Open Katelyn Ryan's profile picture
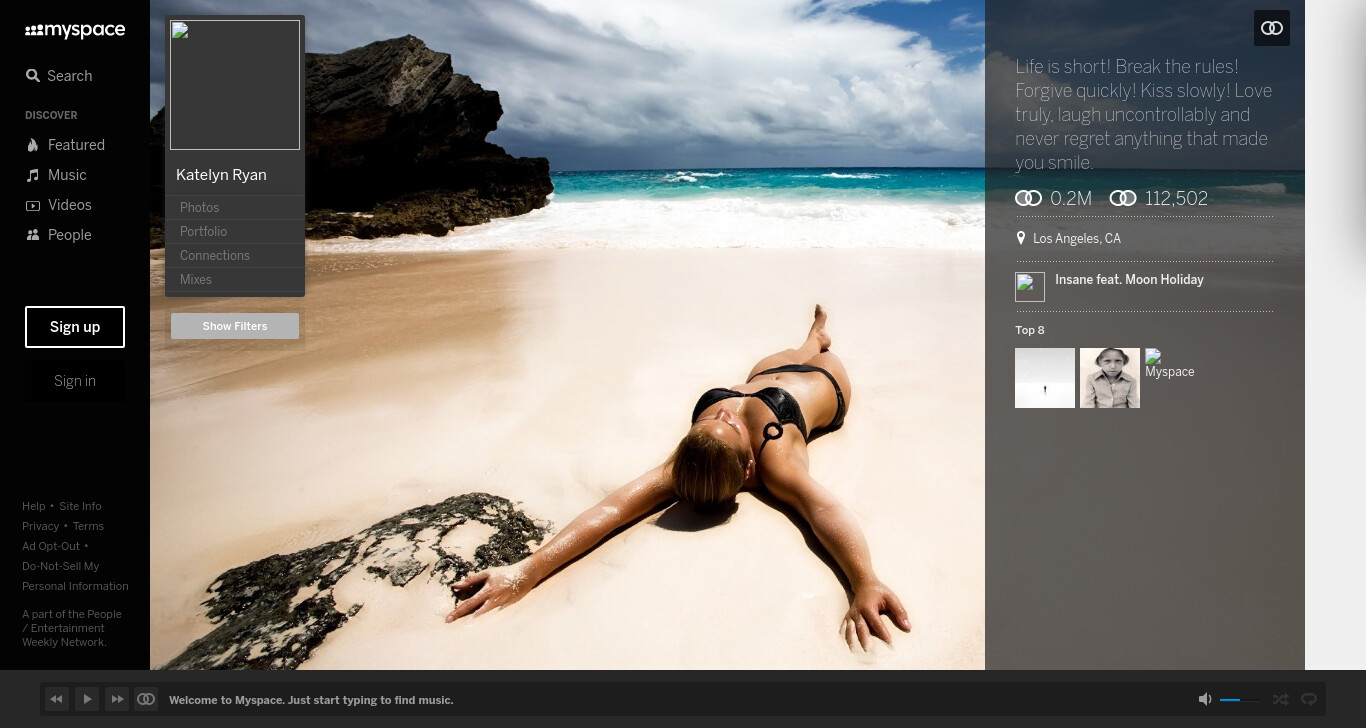The image size is (1366, 728). [235, 85]
